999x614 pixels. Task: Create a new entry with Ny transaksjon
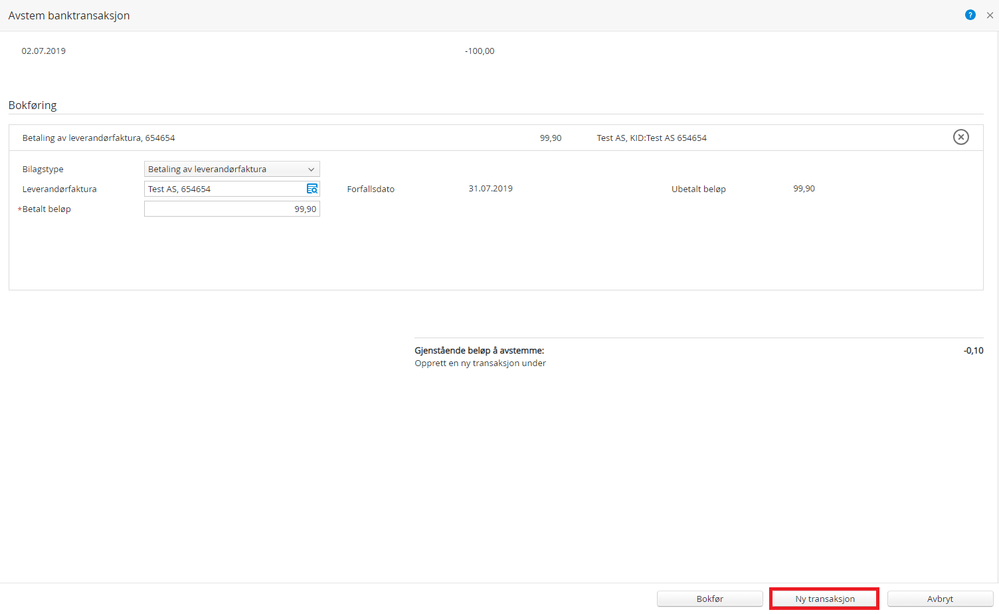tap(824, 599)
